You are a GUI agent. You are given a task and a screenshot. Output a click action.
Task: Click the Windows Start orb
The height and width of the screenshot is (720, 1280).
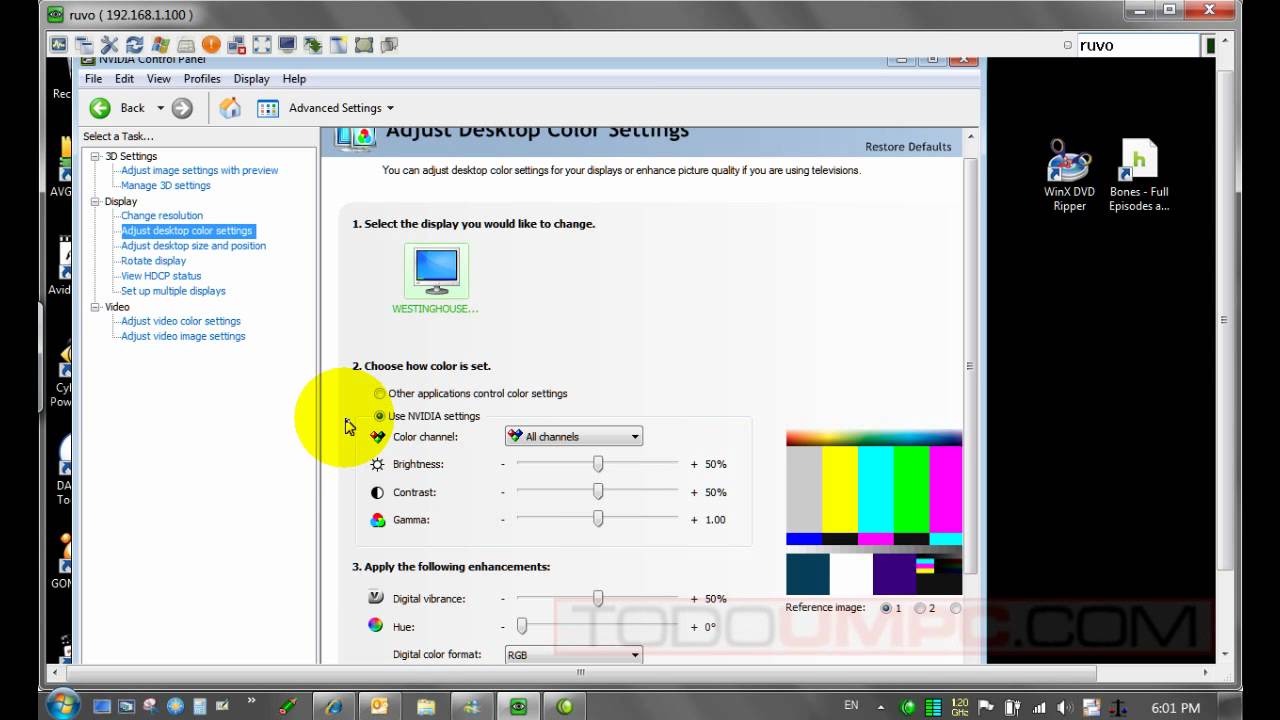[x=63, y=706]
